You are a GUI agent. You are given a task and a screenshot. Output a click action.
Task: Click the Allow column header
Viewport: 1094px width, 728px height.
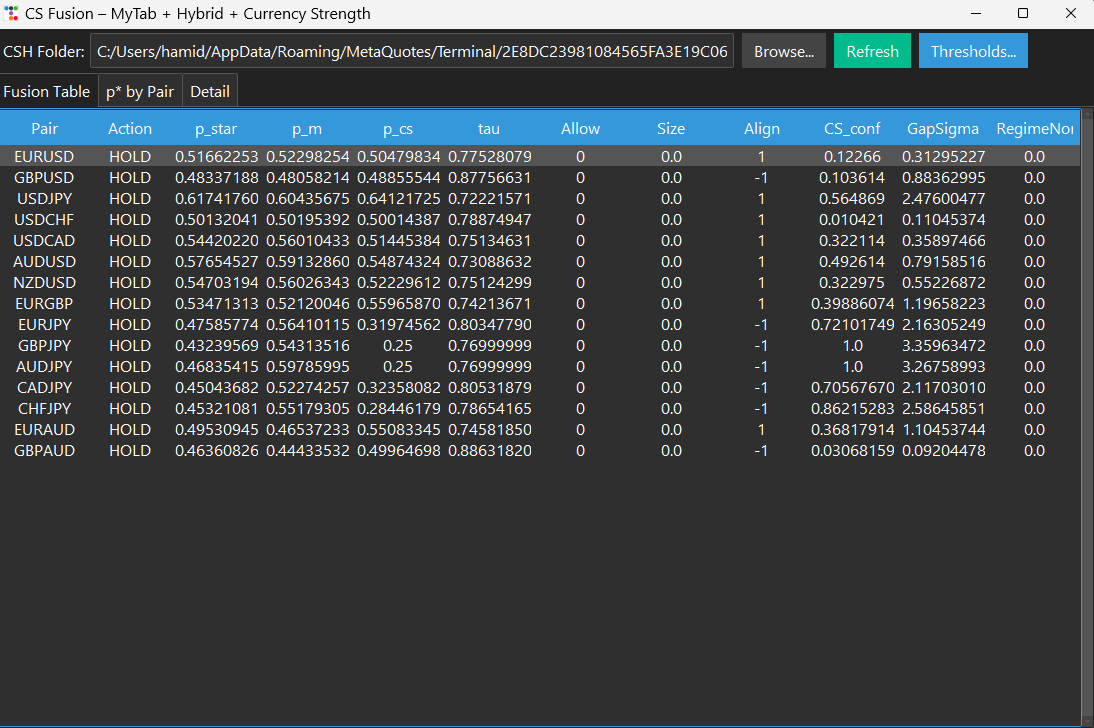[580, 128]
